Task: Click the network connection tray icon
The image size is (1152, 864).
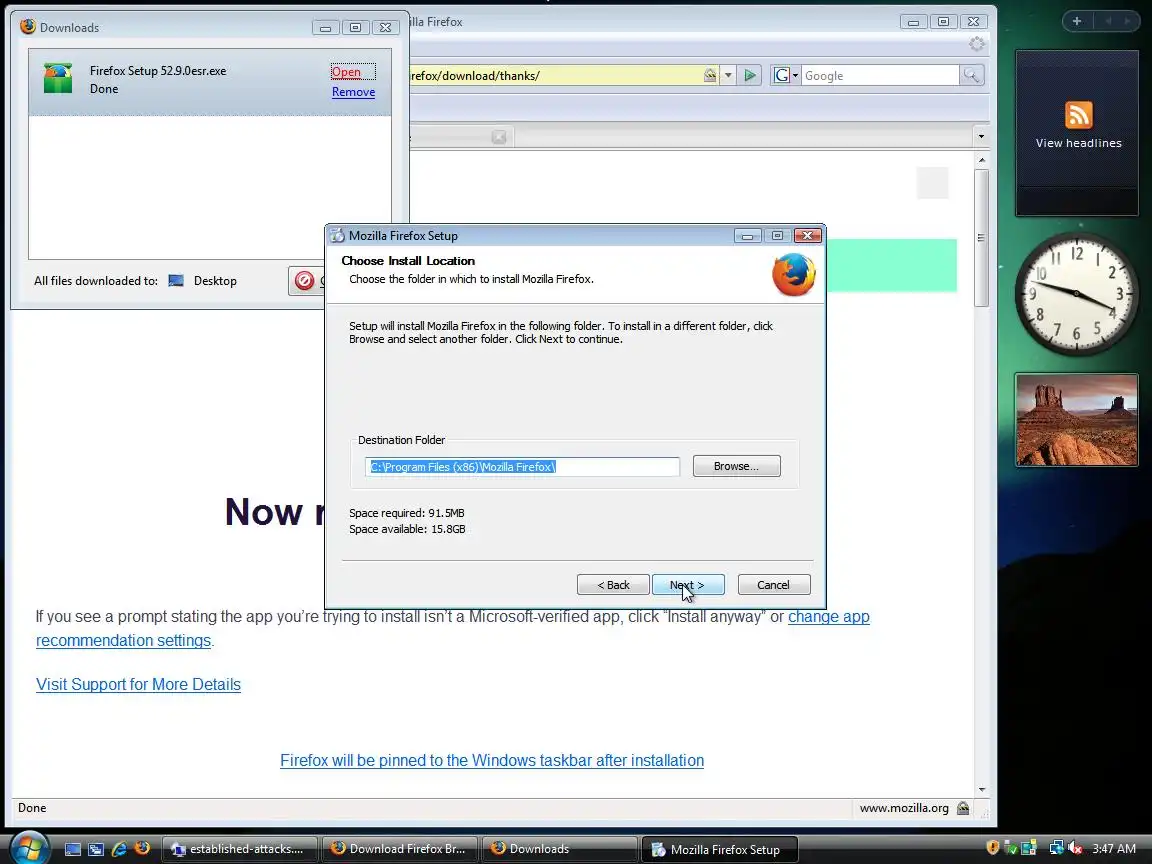Action: [x=1056, y=849]
